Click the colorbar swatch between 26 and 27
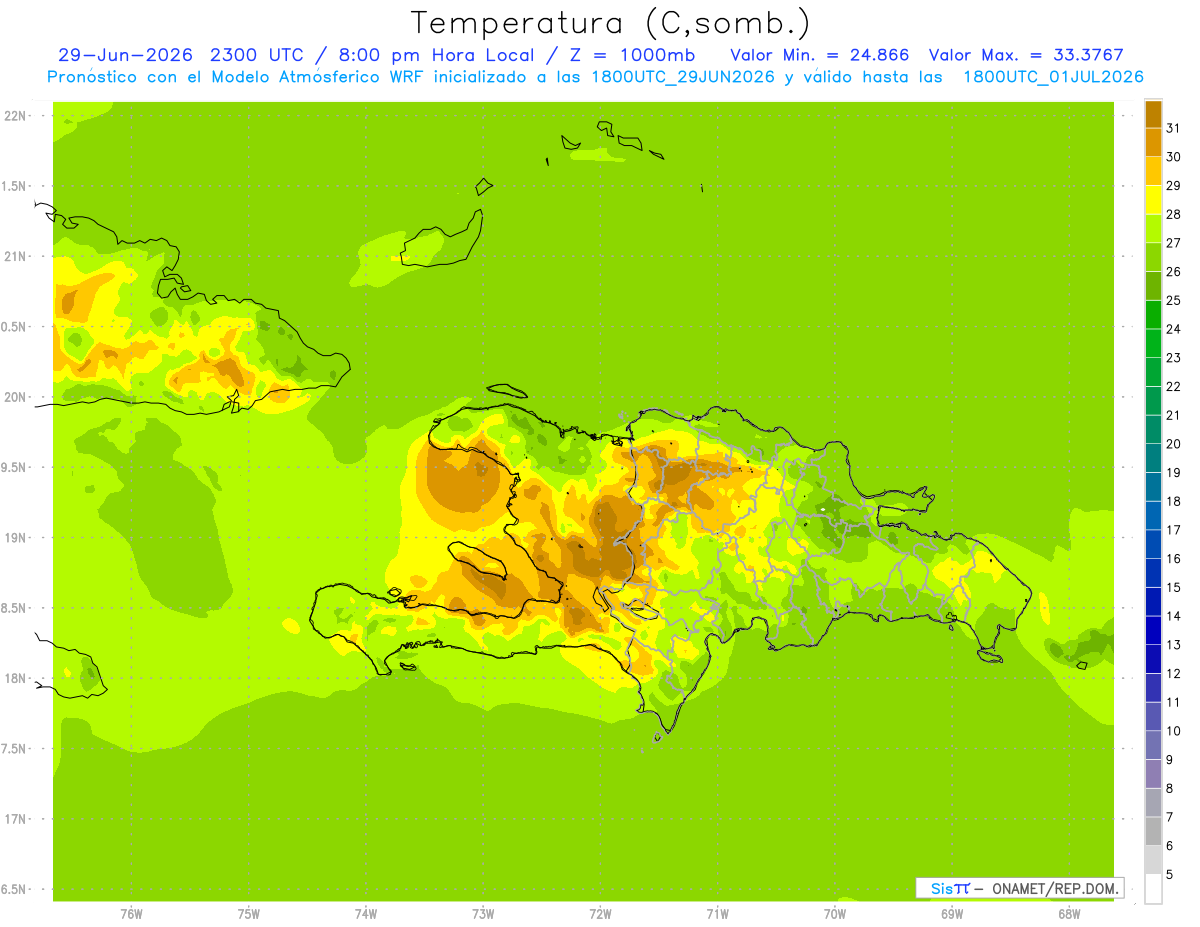The height and width of the screenshot is (927, 1200). pos(1153,257)
